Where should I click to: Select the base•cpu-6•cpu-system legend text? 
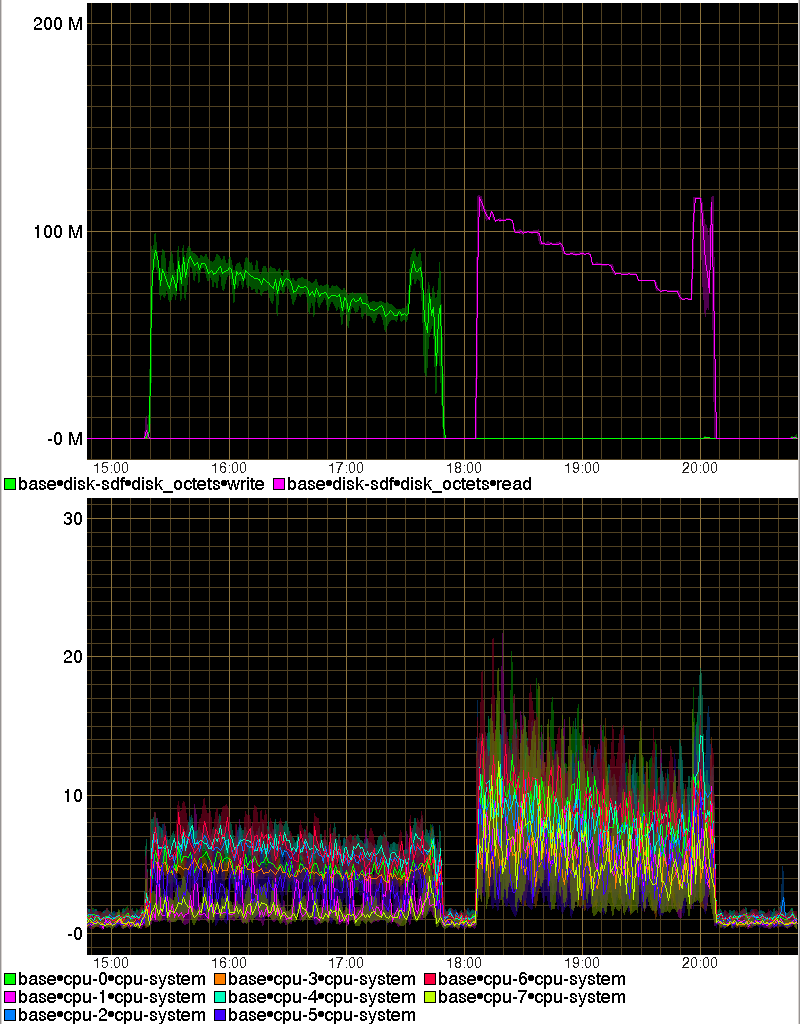click(x=532, y=979)
